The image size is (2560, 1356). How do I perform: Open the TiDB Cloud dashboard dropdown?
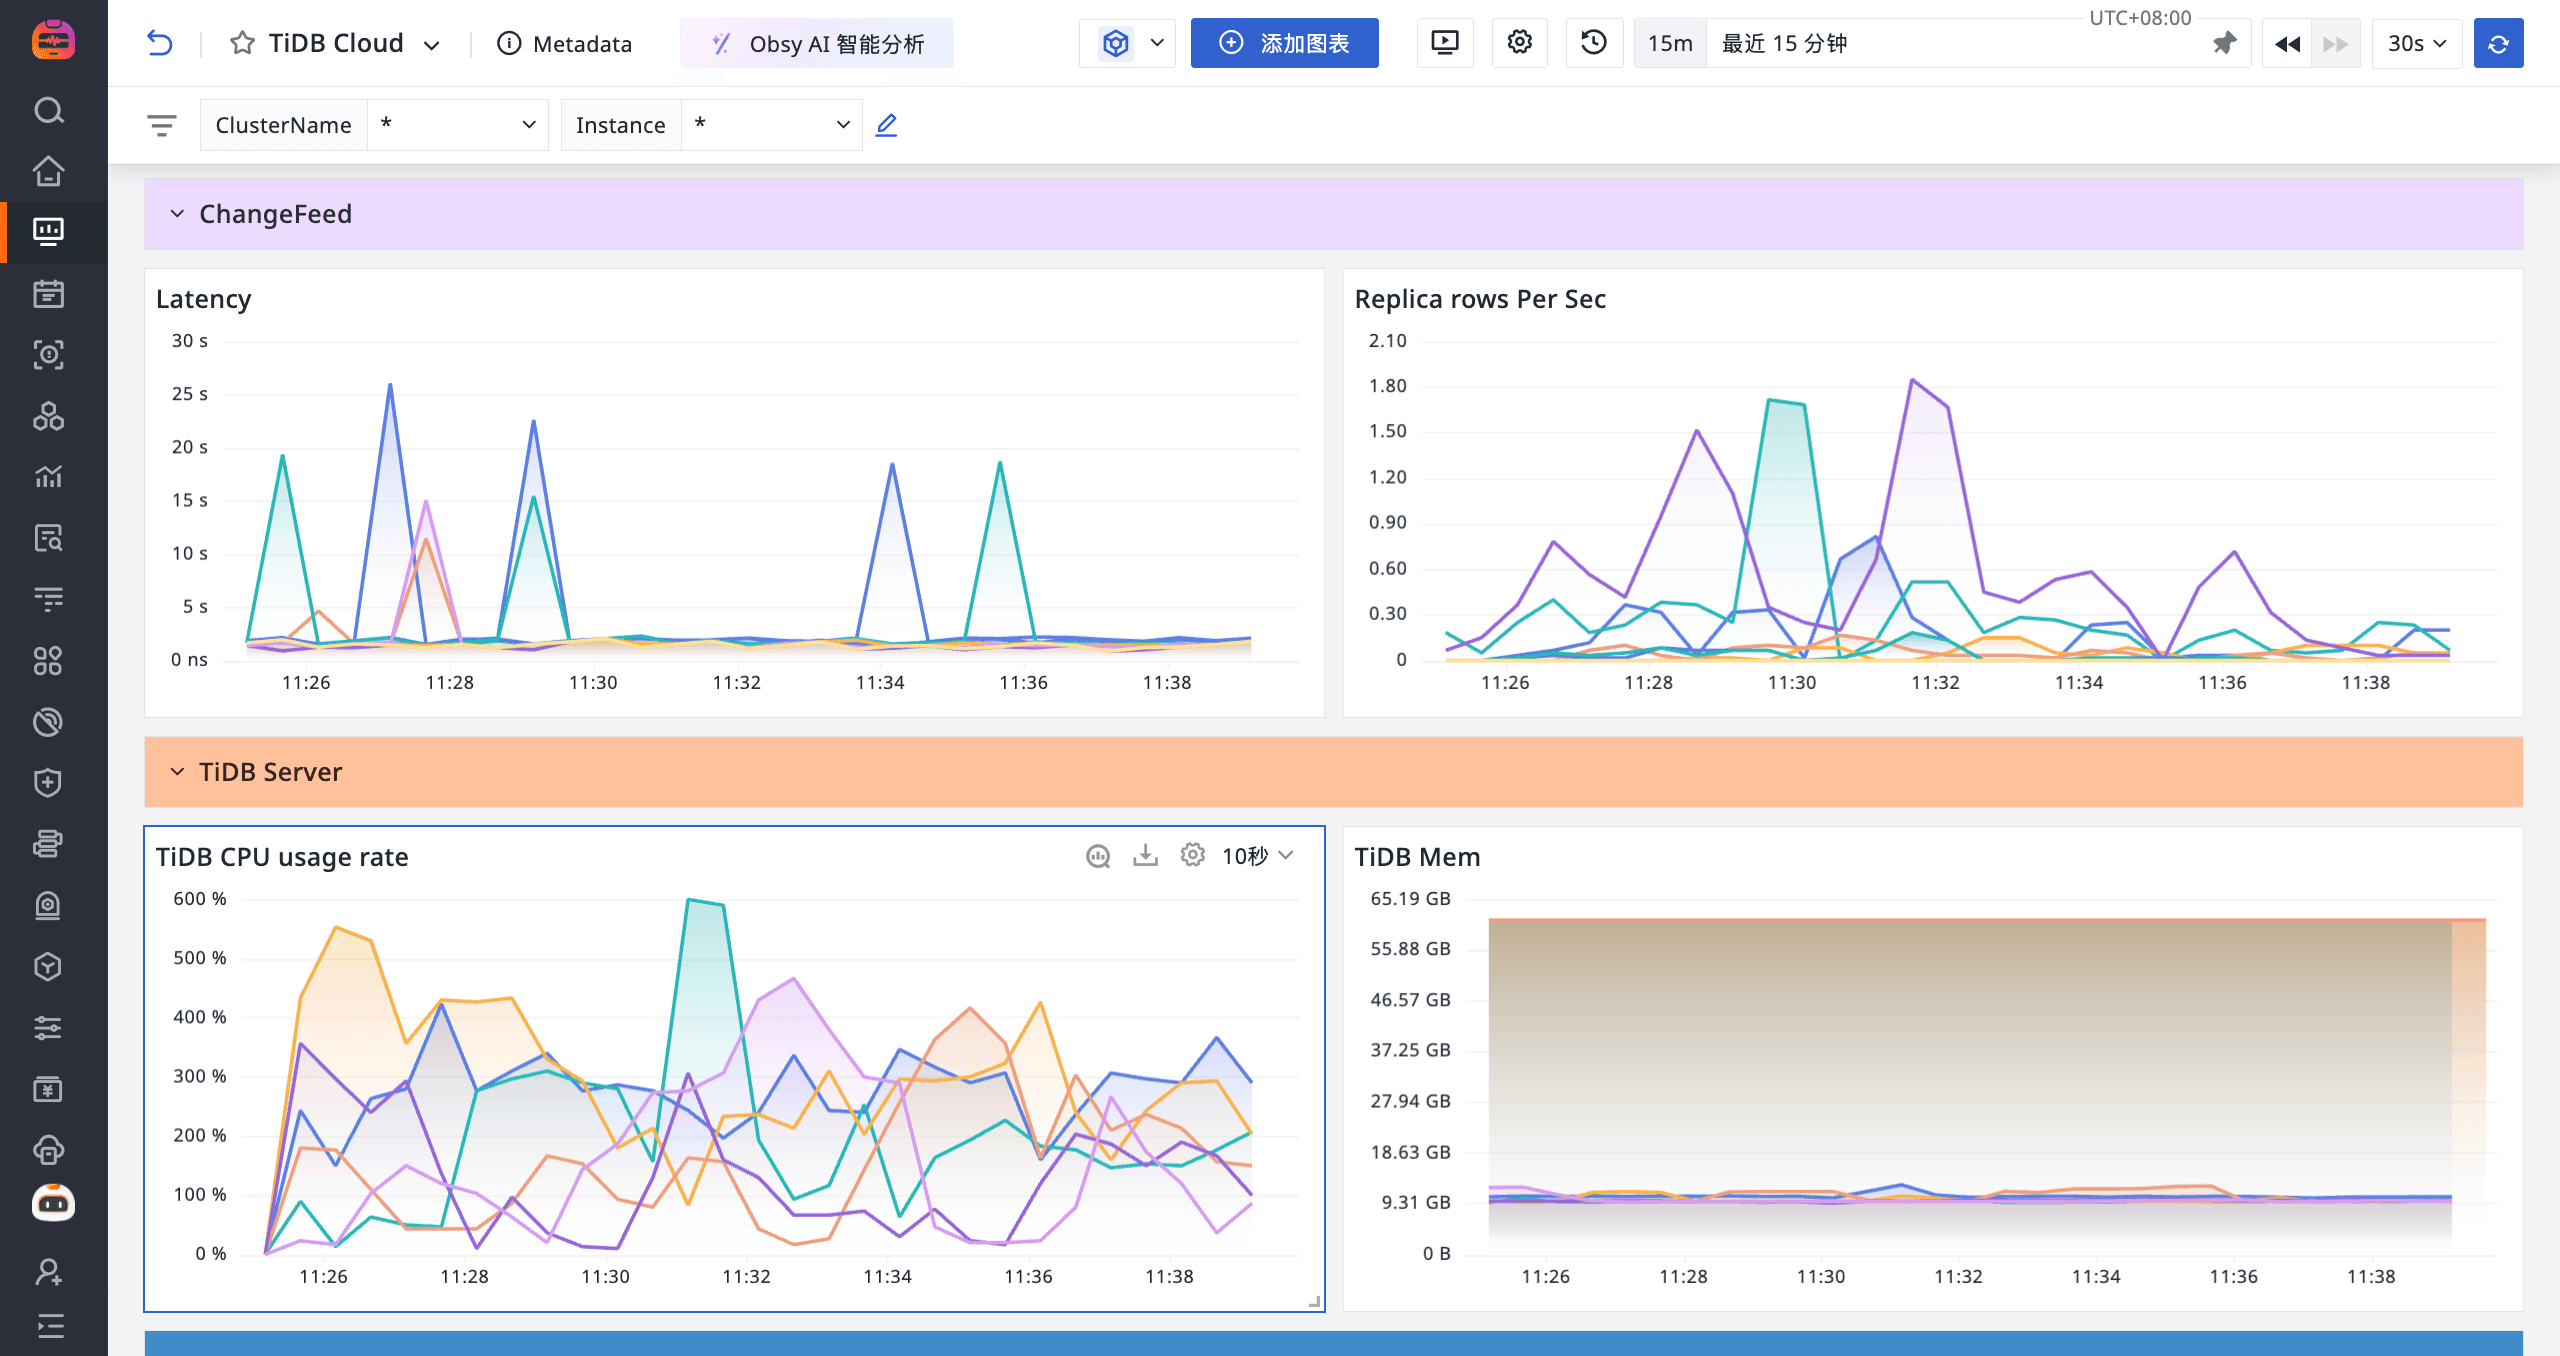pyautogui.click(x=432, y=45)
